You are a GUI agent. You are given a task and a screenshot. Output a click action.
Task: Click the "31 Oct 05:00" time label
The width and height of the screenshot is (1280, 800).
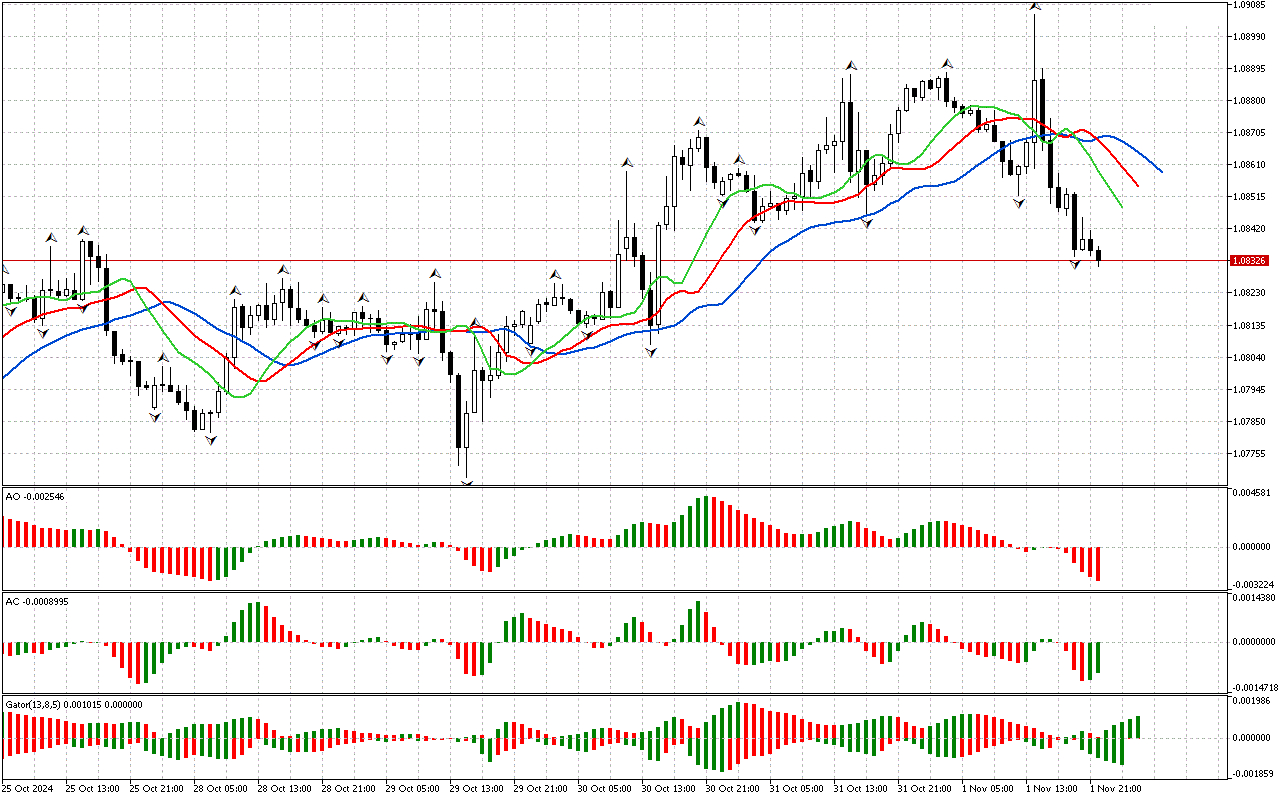(795, 789)
